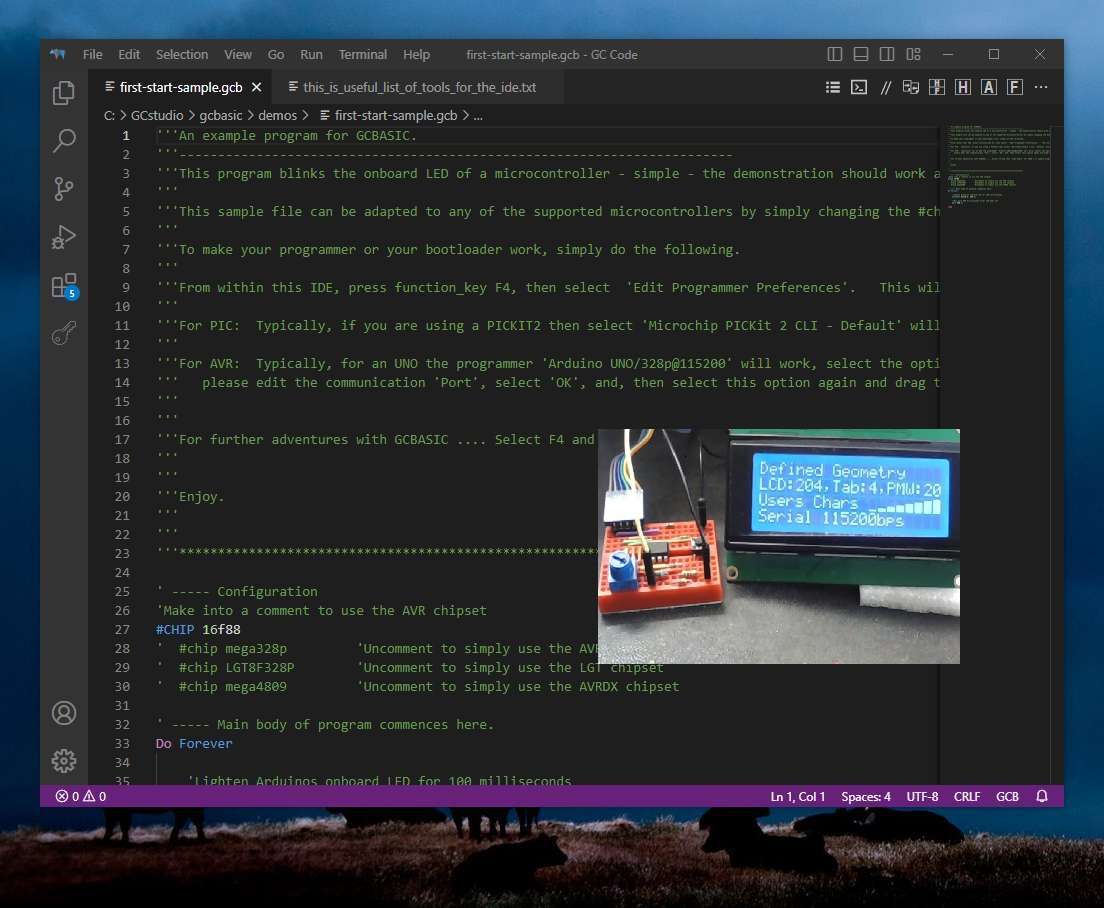Click line number 27 in the gutter
The image size is (1104, 908).
(x=122, y=629)
